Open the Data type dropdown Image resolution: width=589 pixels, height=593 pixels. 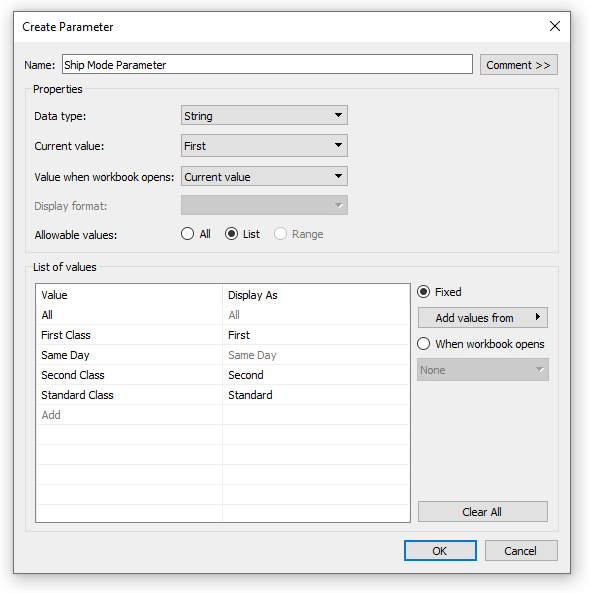(264, 115)
